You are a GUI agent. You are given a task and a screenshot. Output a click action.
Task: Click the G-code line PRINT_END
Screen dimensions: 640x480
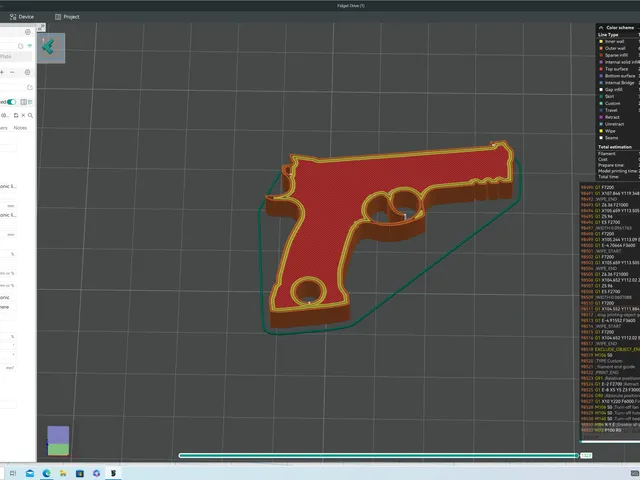click(610, 373)
